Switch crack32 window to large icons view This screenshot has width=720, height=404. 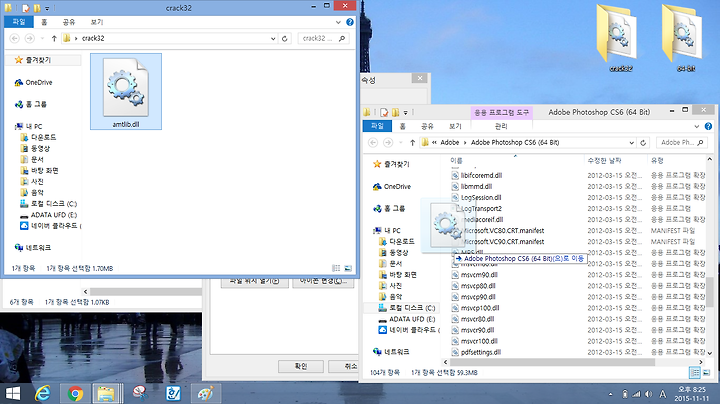(x=348, y=268)
